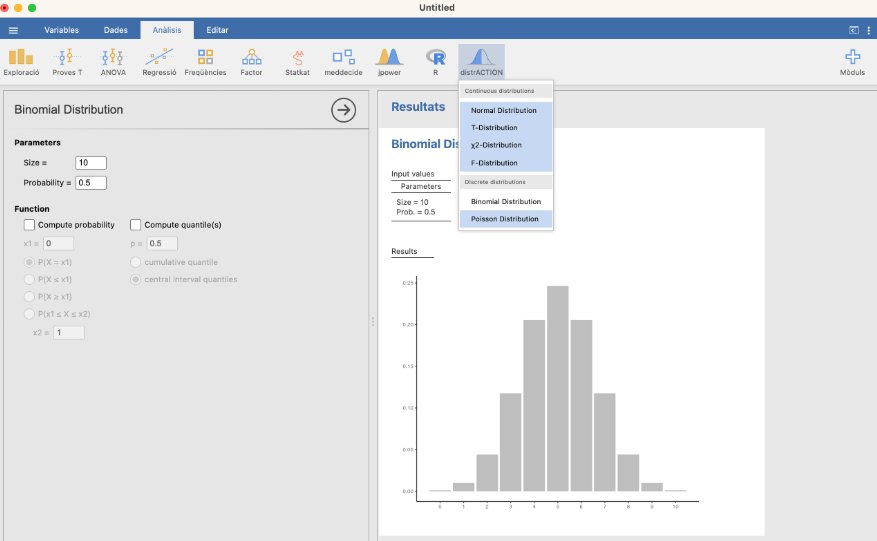This screenshot has width=877, height=541.
Task: Open the Mòduls plus icon
Action: coord(852,62)
